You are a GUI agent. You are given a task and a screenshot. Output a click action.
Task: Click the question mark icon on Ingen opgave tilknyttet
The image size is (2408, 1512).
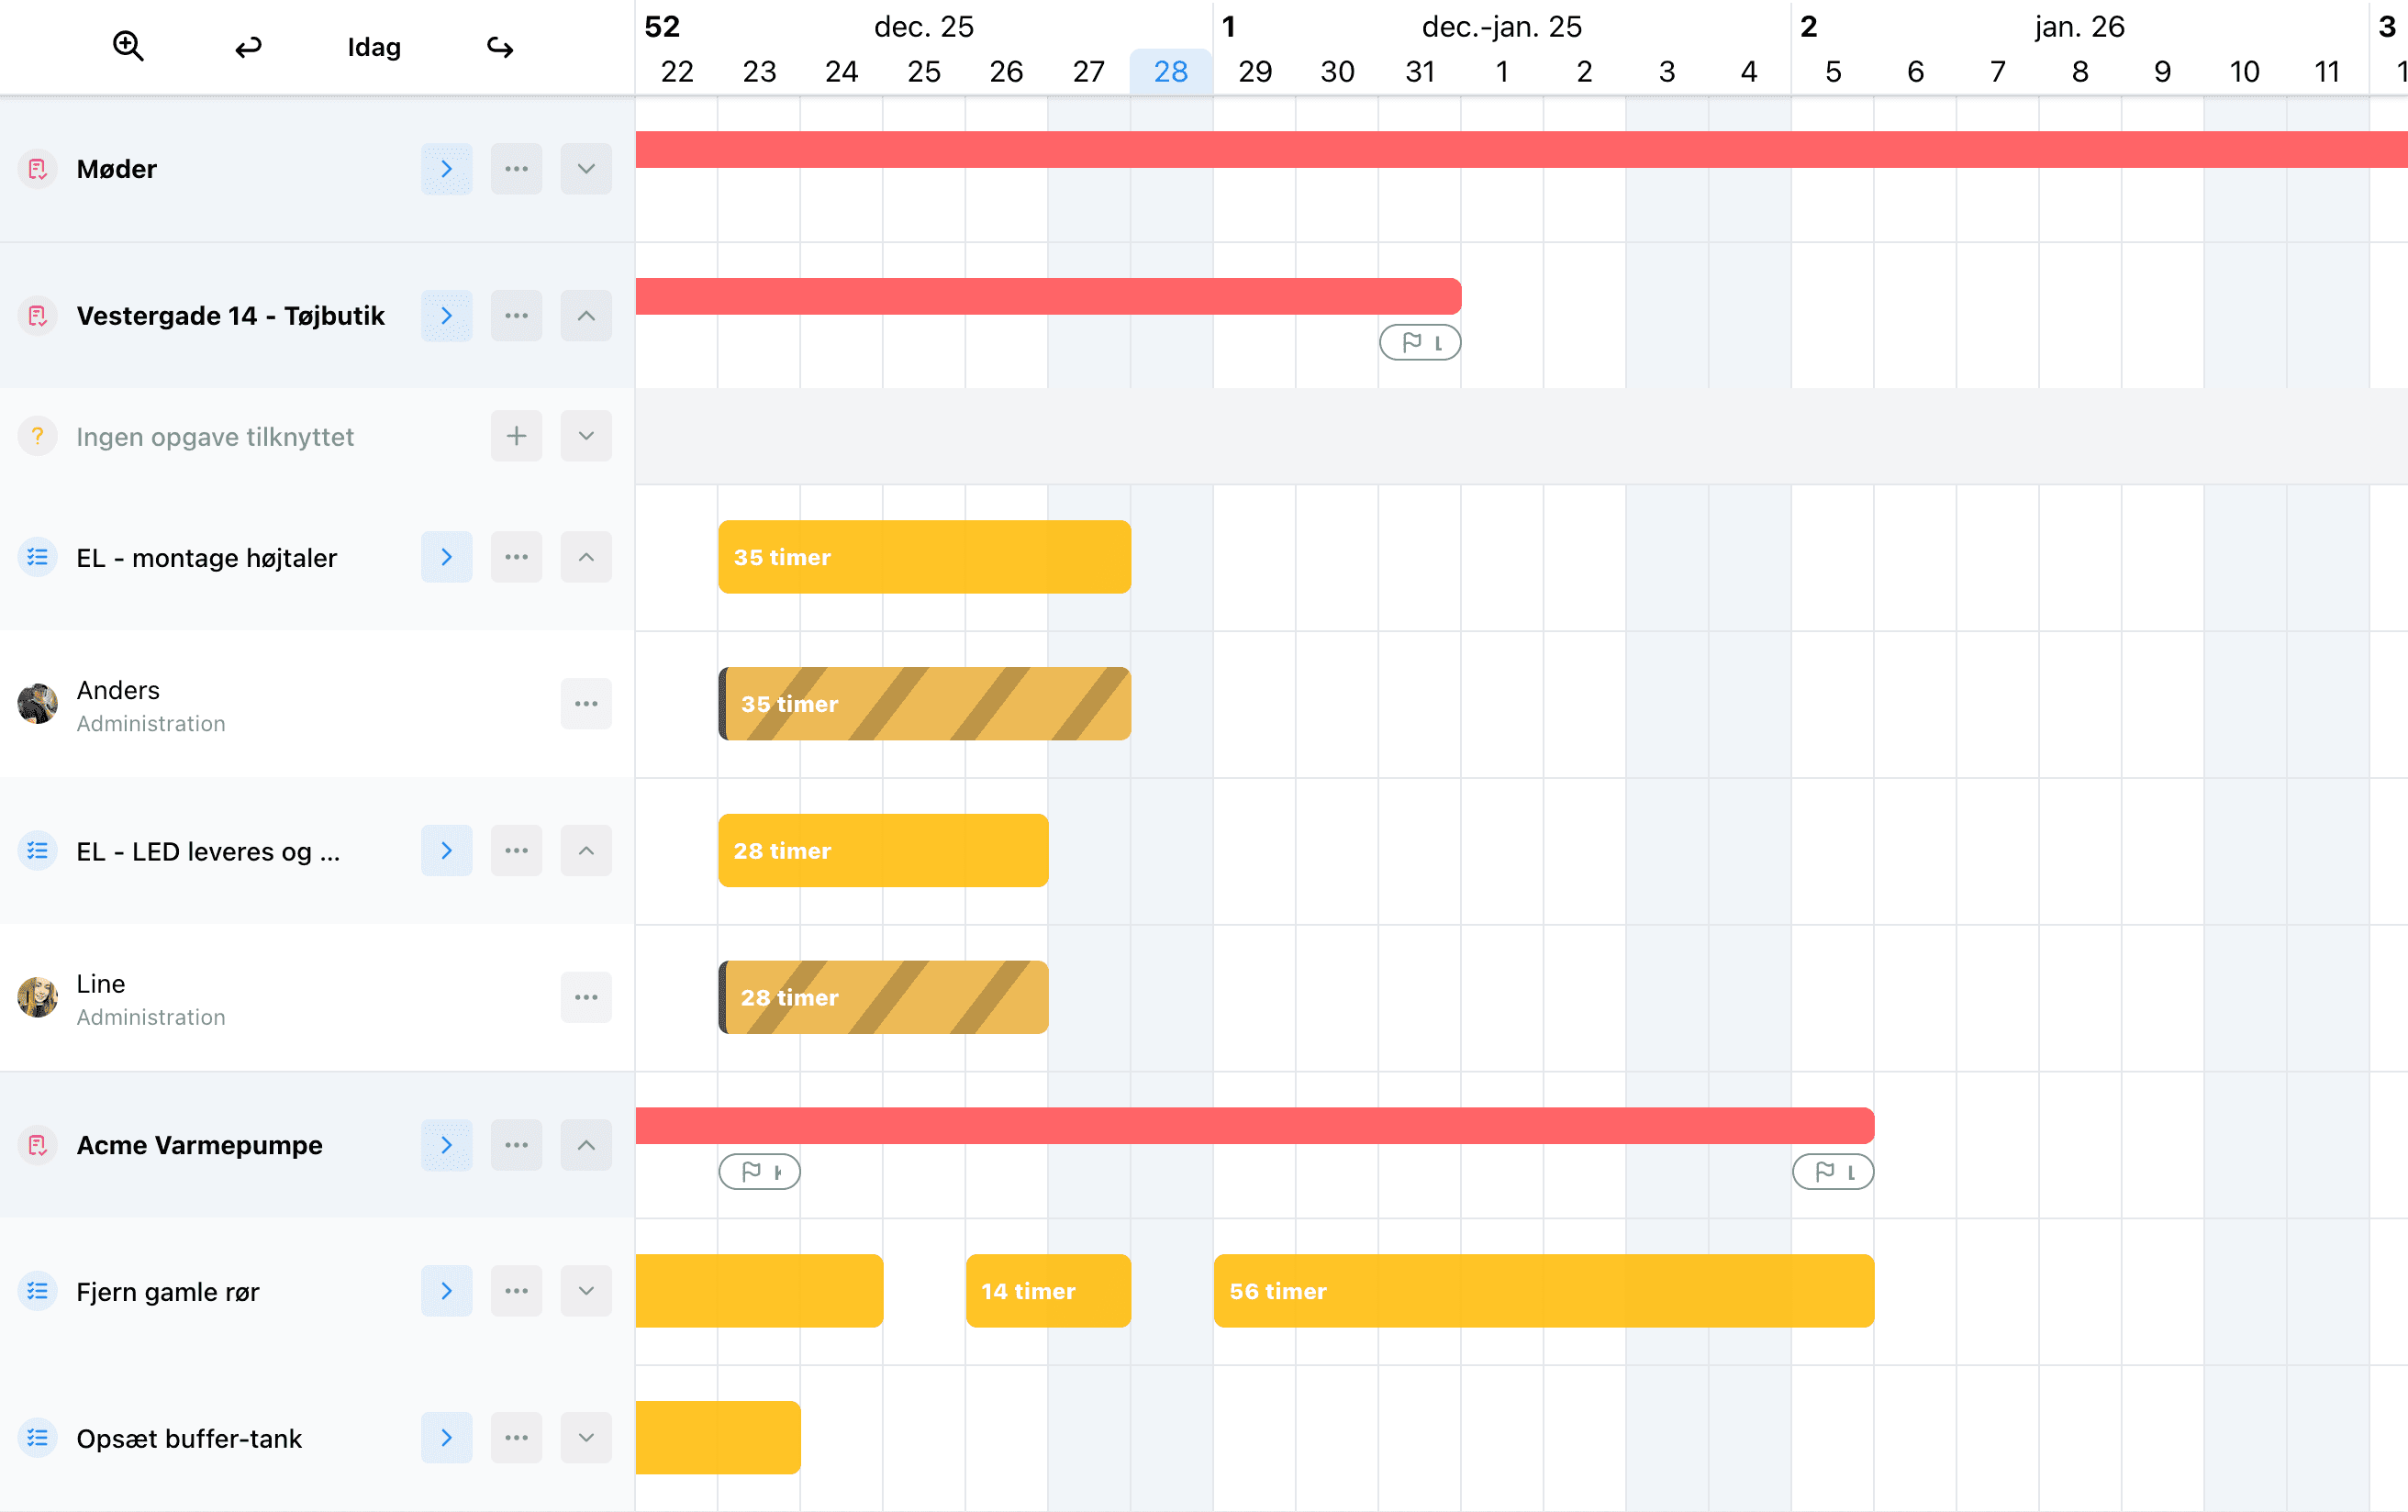click(38, 436)
